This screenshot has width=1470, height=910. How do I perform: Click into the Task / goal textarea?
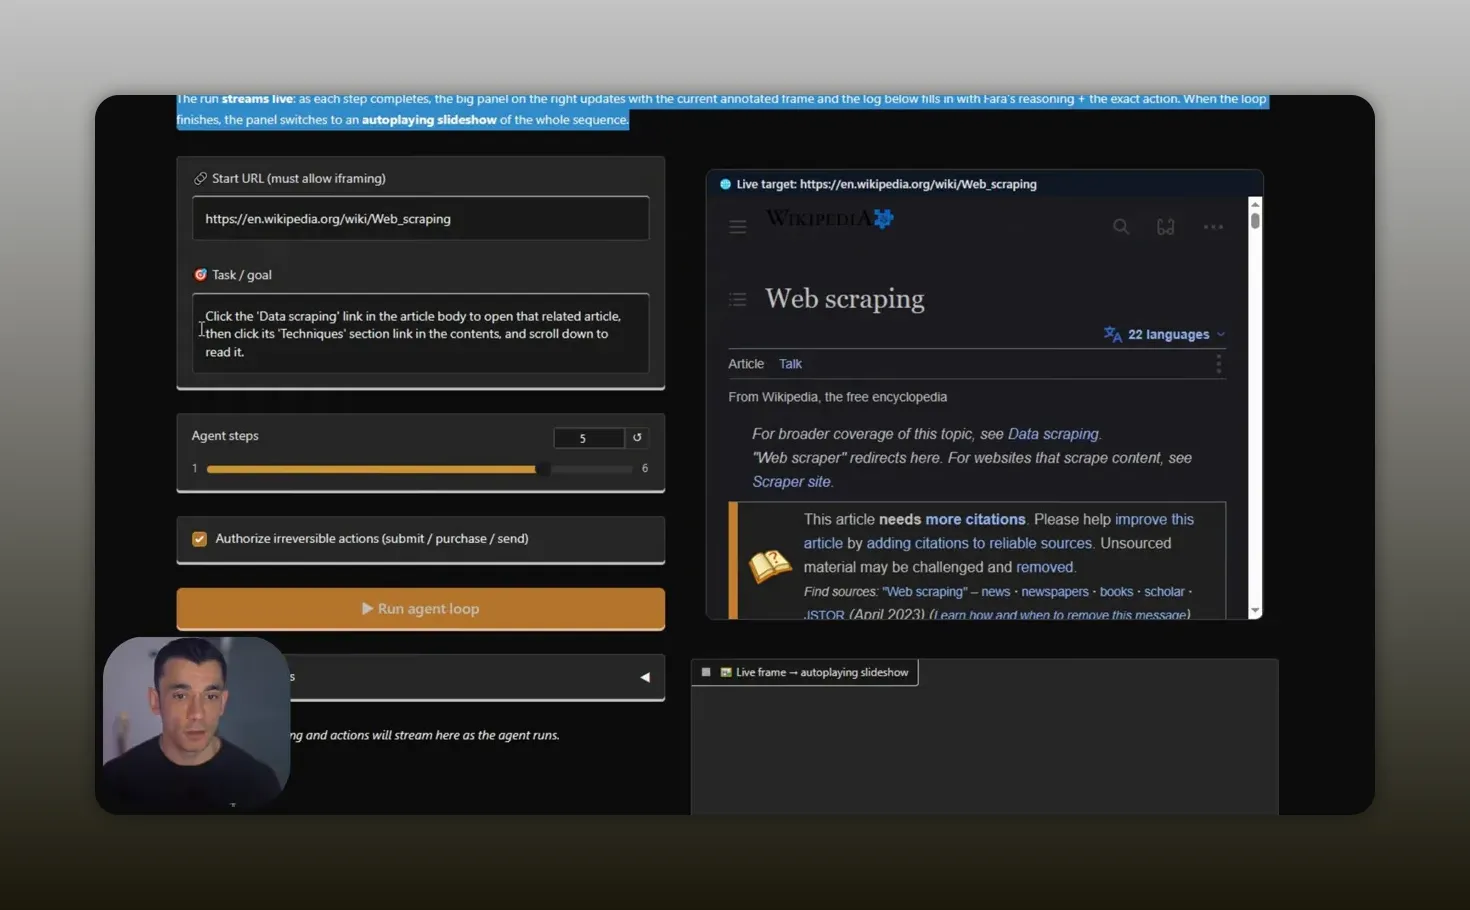[x=421, y=334]
